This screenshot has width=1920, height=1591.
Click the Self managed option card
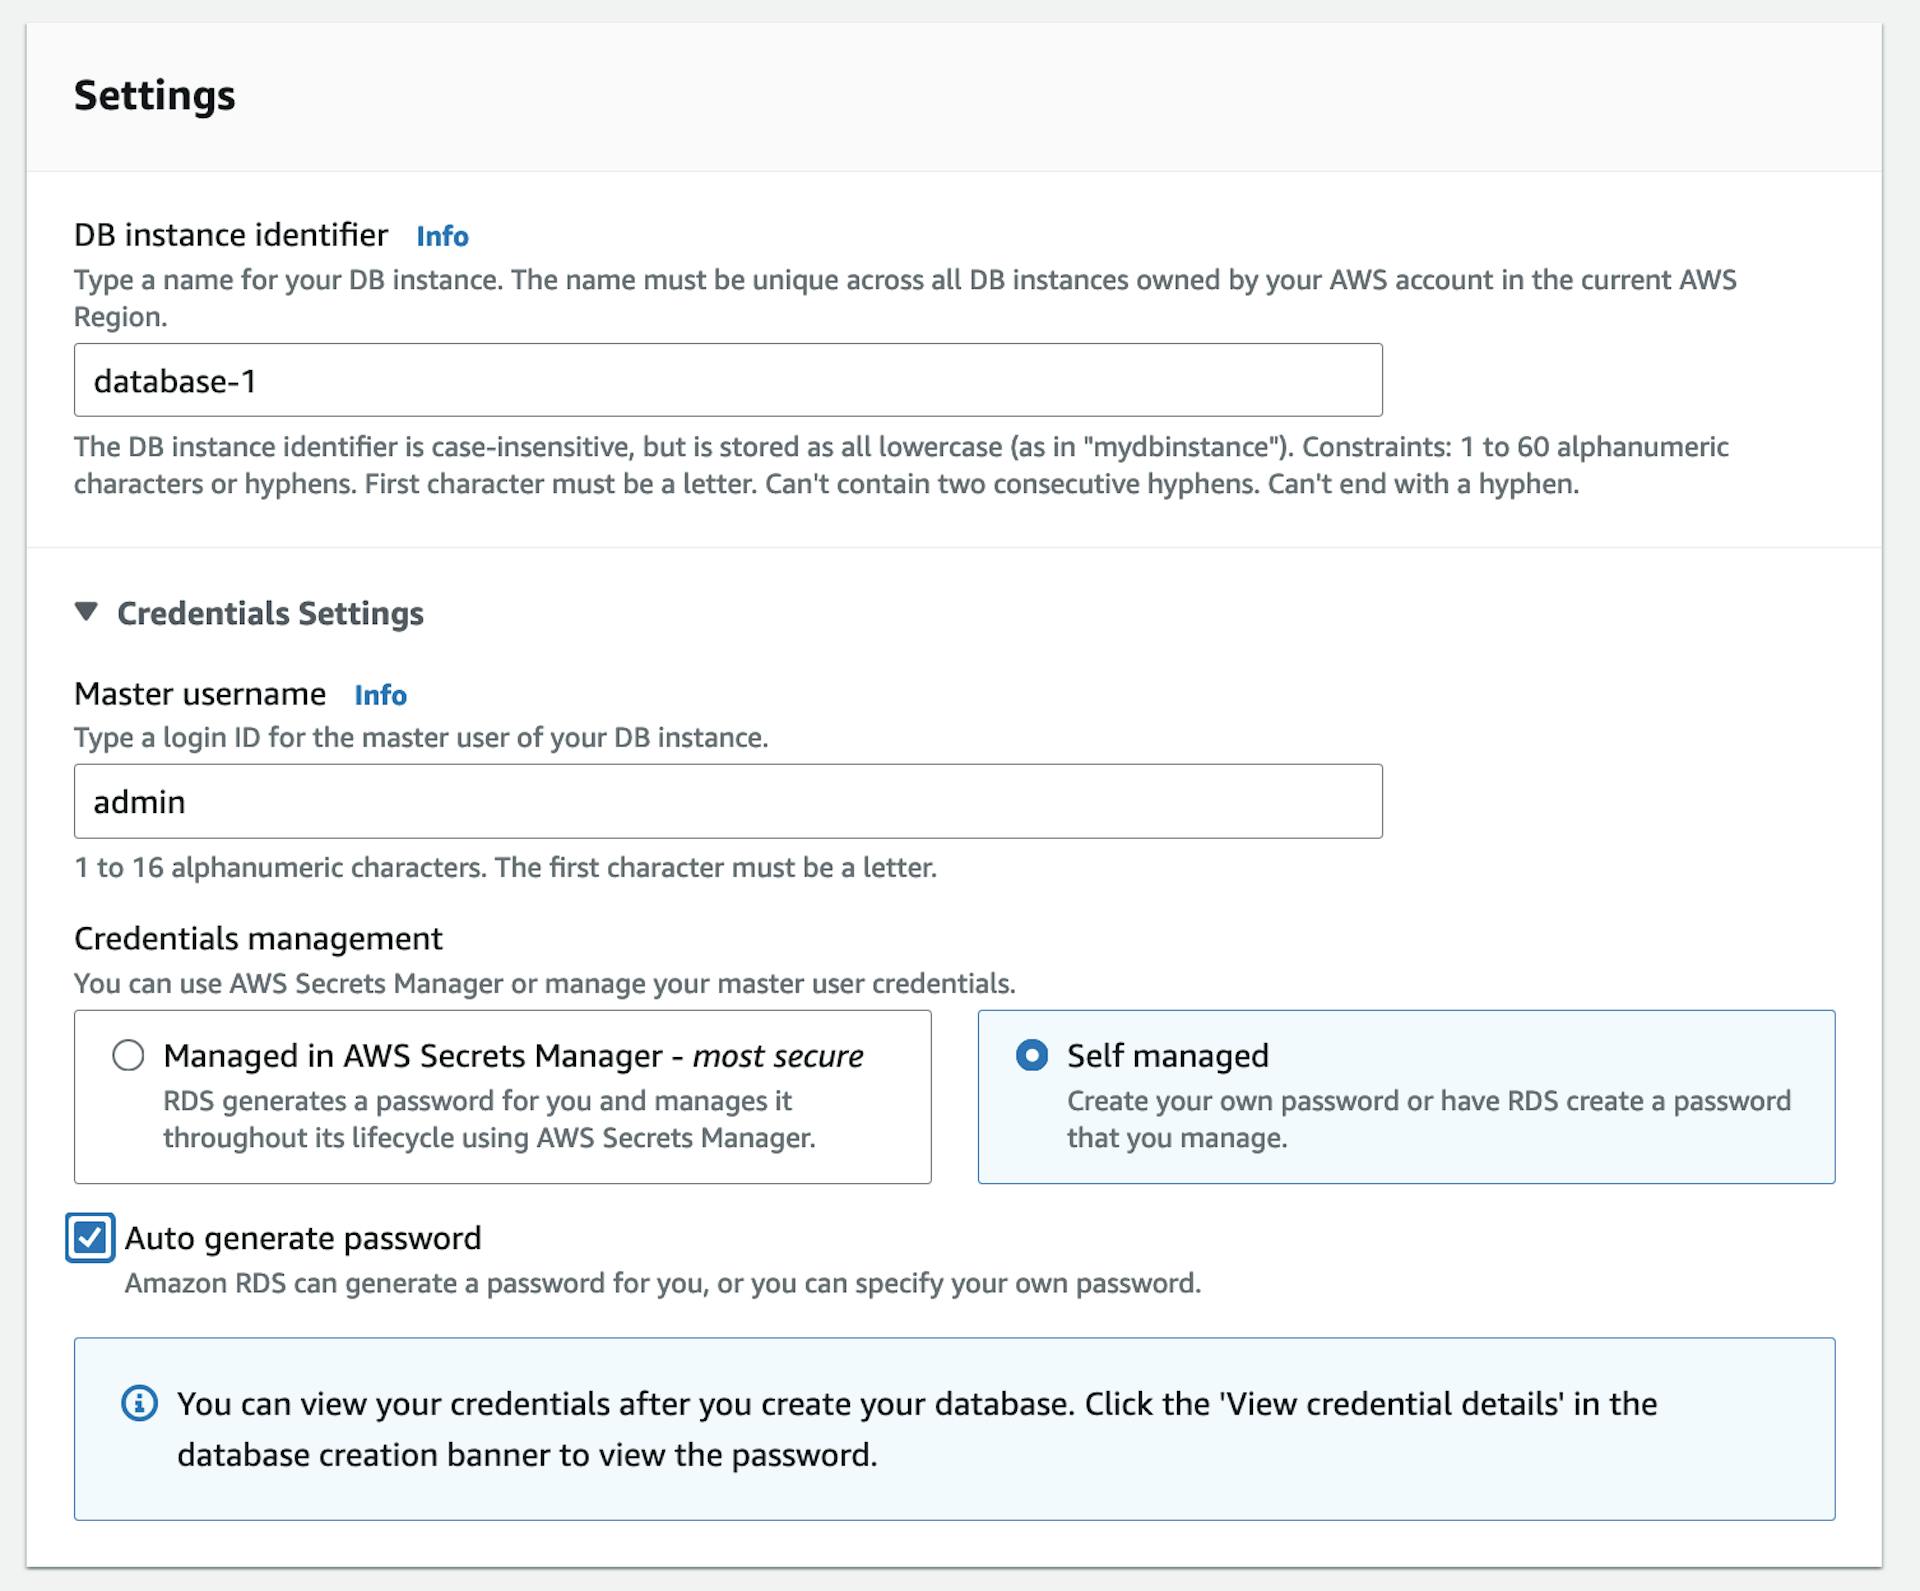pos(1405,1096)
